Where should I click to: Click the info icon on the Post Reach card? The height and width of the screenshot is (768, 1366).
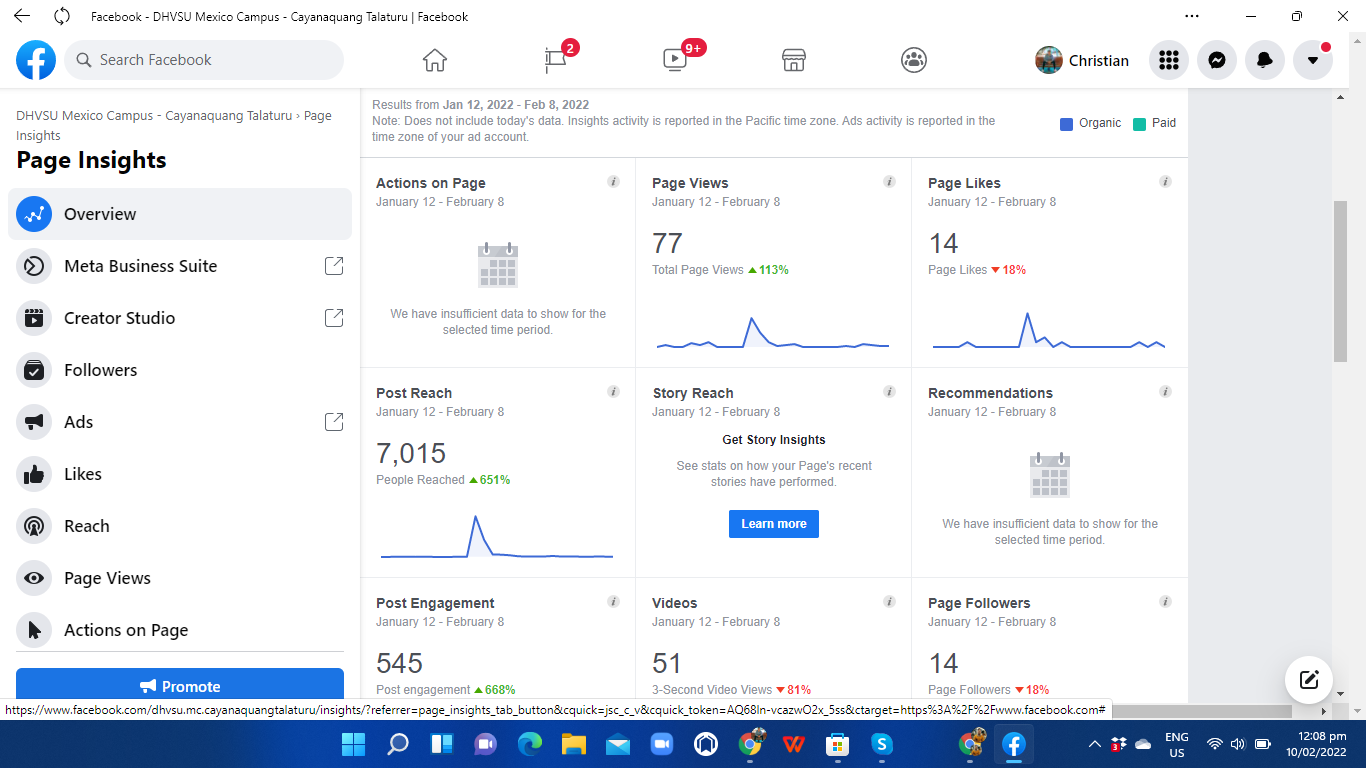pyautogui.click(x=613, y=392)
